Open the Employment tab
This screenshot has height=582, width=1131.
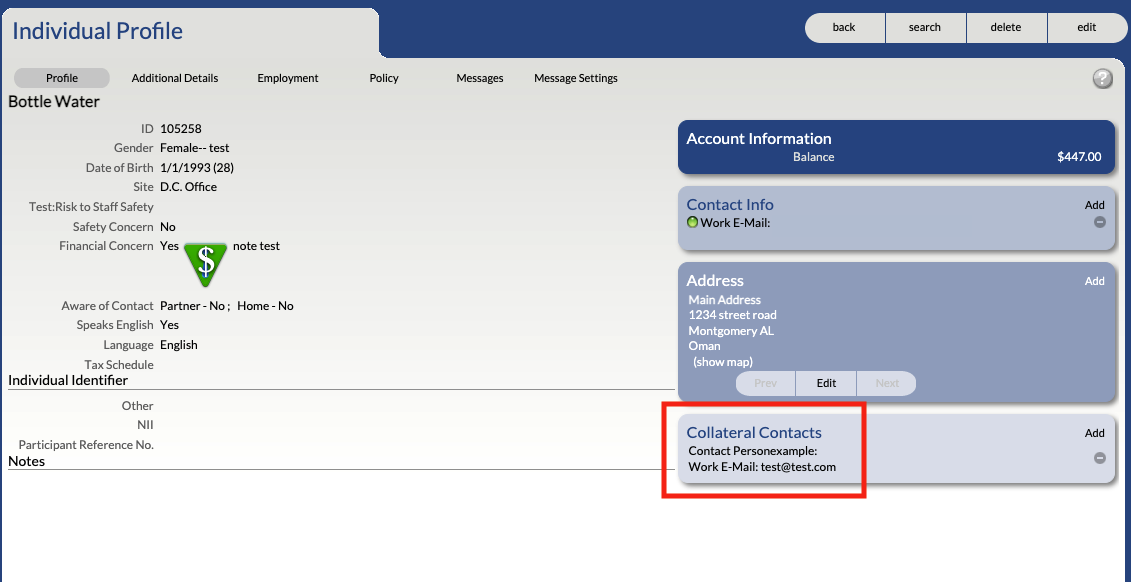tap(288, 78)
